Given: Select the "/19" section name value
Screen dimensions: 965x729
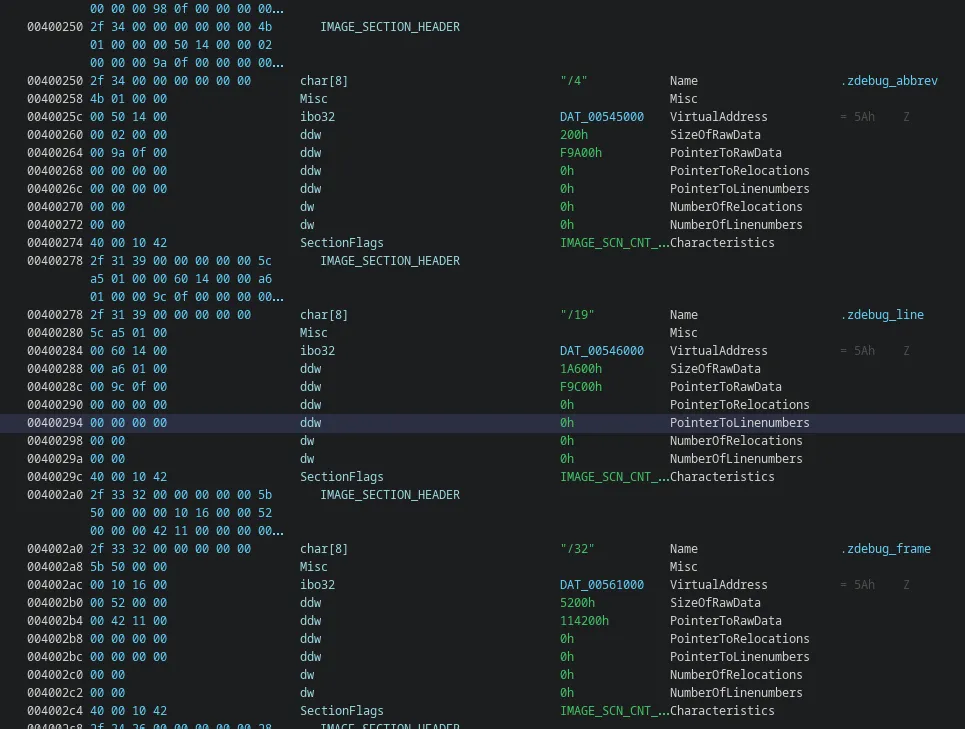Looking at the screenshot, I should [x=577, y=314].
